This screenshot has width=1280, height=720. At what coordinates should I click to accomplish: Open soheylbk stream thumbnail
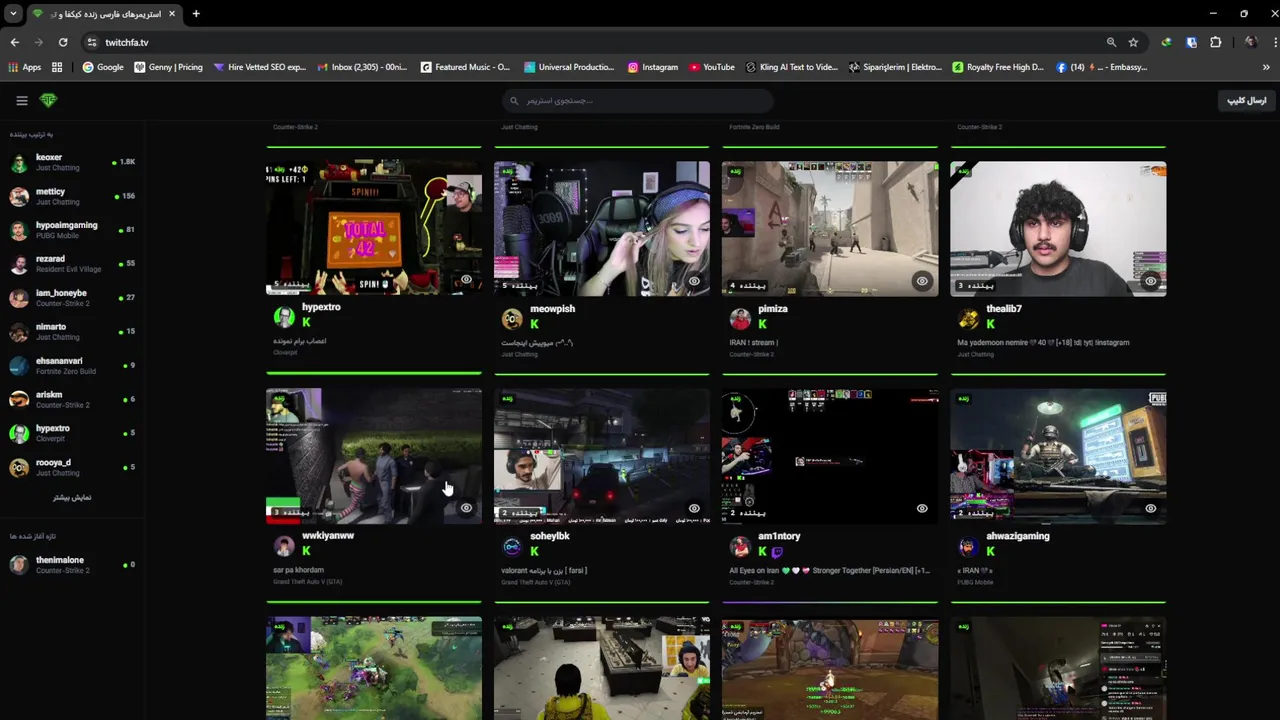602,456
